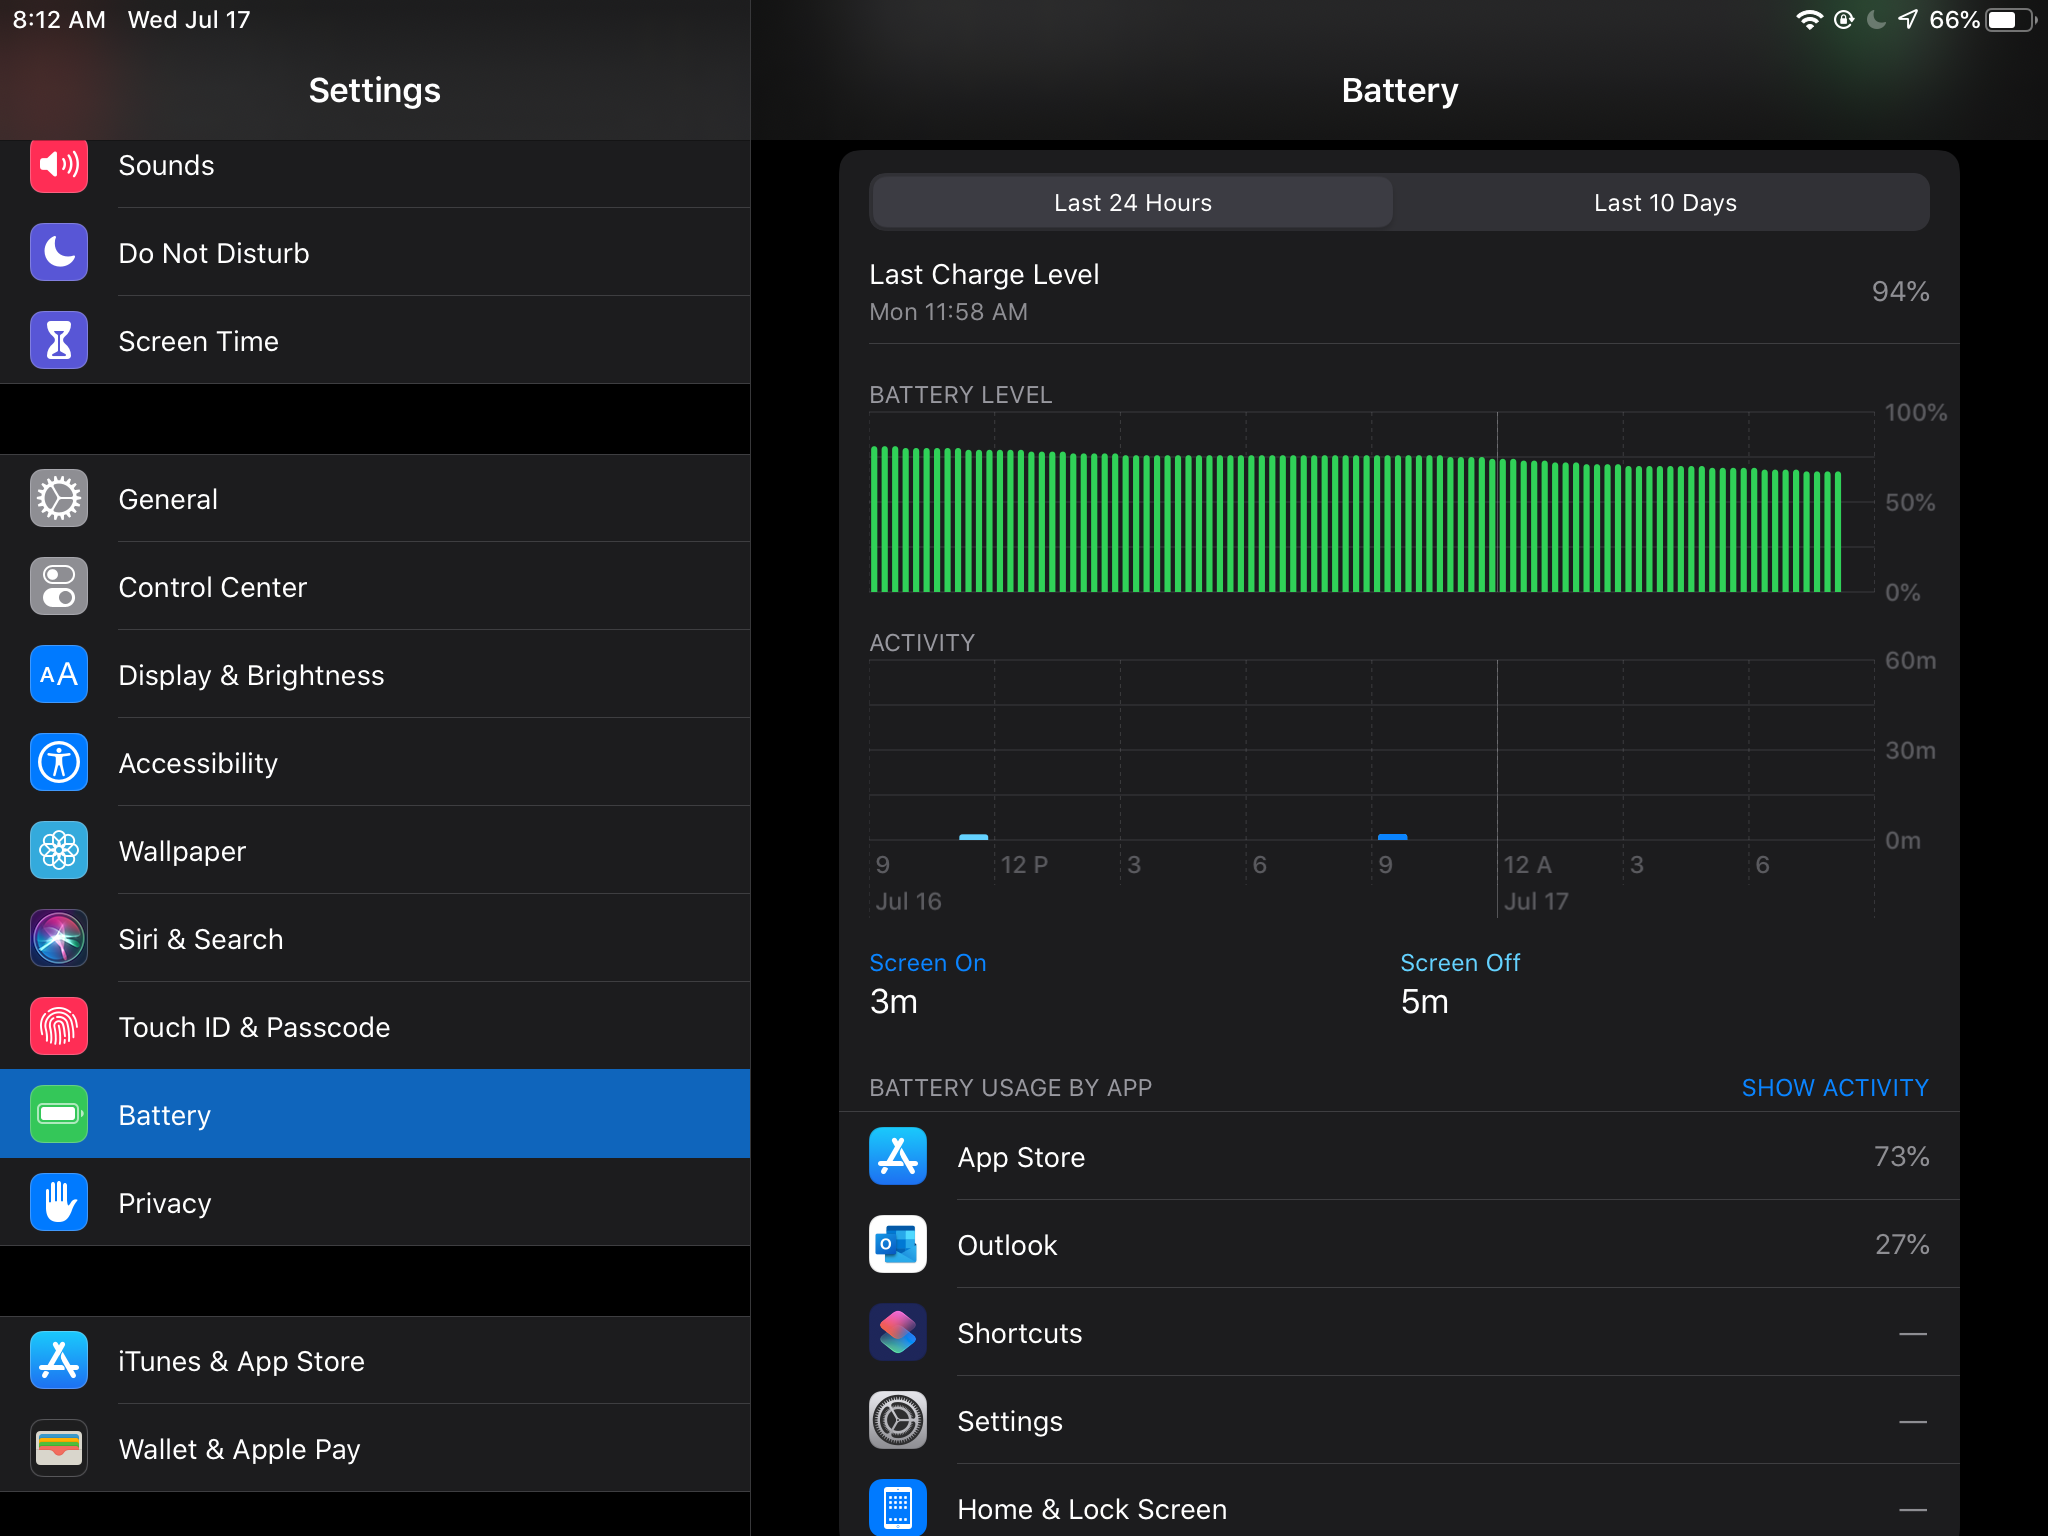This screenshot has height=1536, width=2048.
Task: Tap the battery percentage in status bar
Action: [1953, 20]
